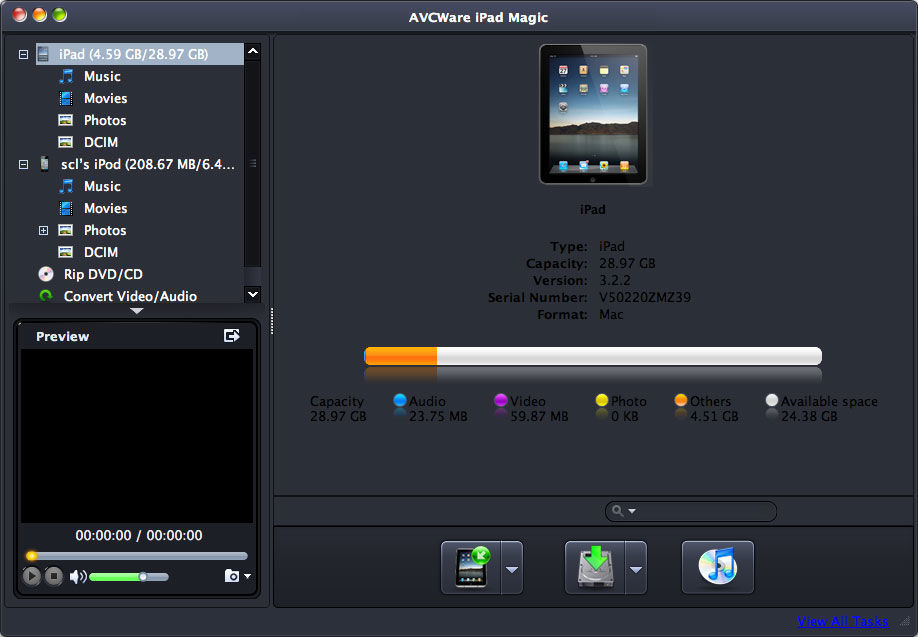Open Music under the iPad
Screen dimensions: 918x637
[102, 77]
